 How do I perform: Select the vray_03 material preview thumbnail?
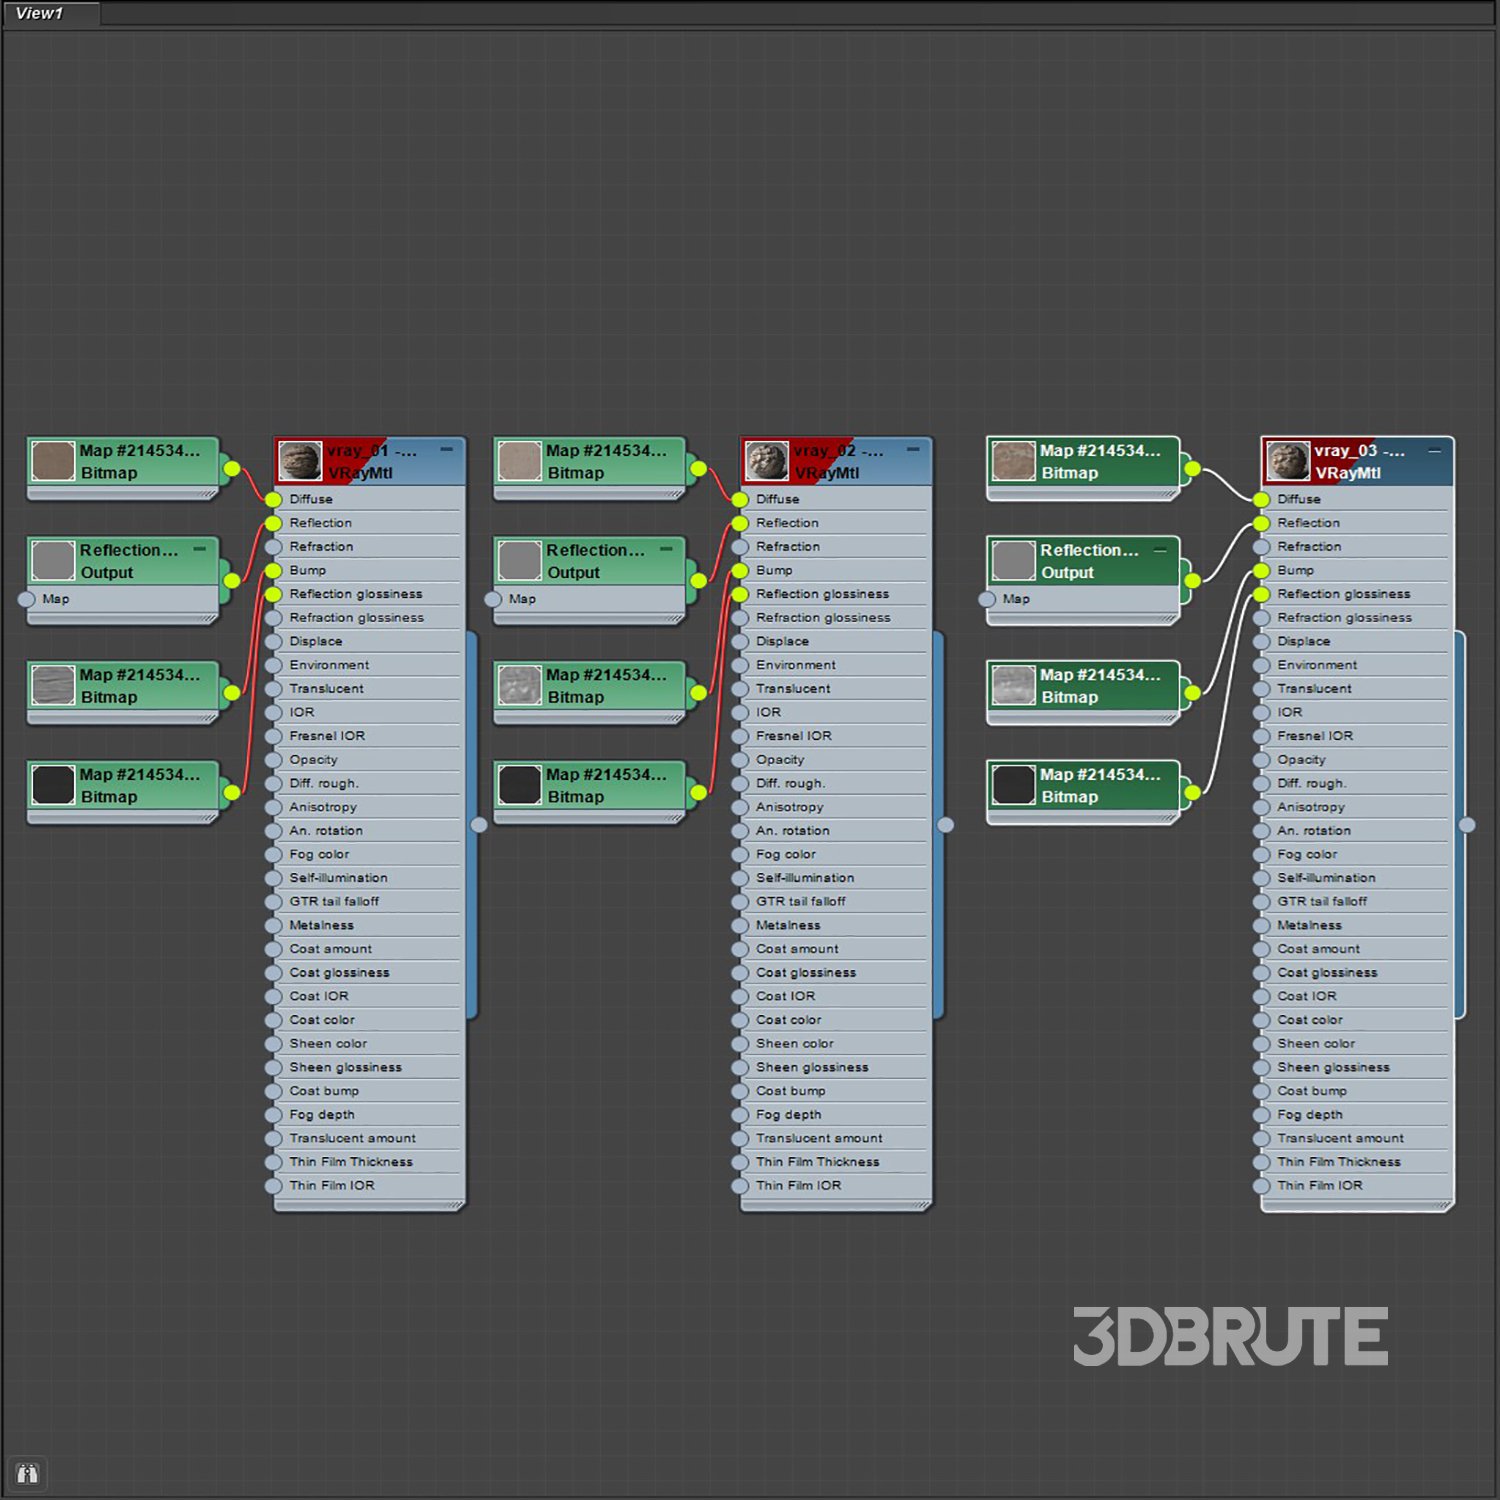pyautogui.click(x=1288, y=461)
